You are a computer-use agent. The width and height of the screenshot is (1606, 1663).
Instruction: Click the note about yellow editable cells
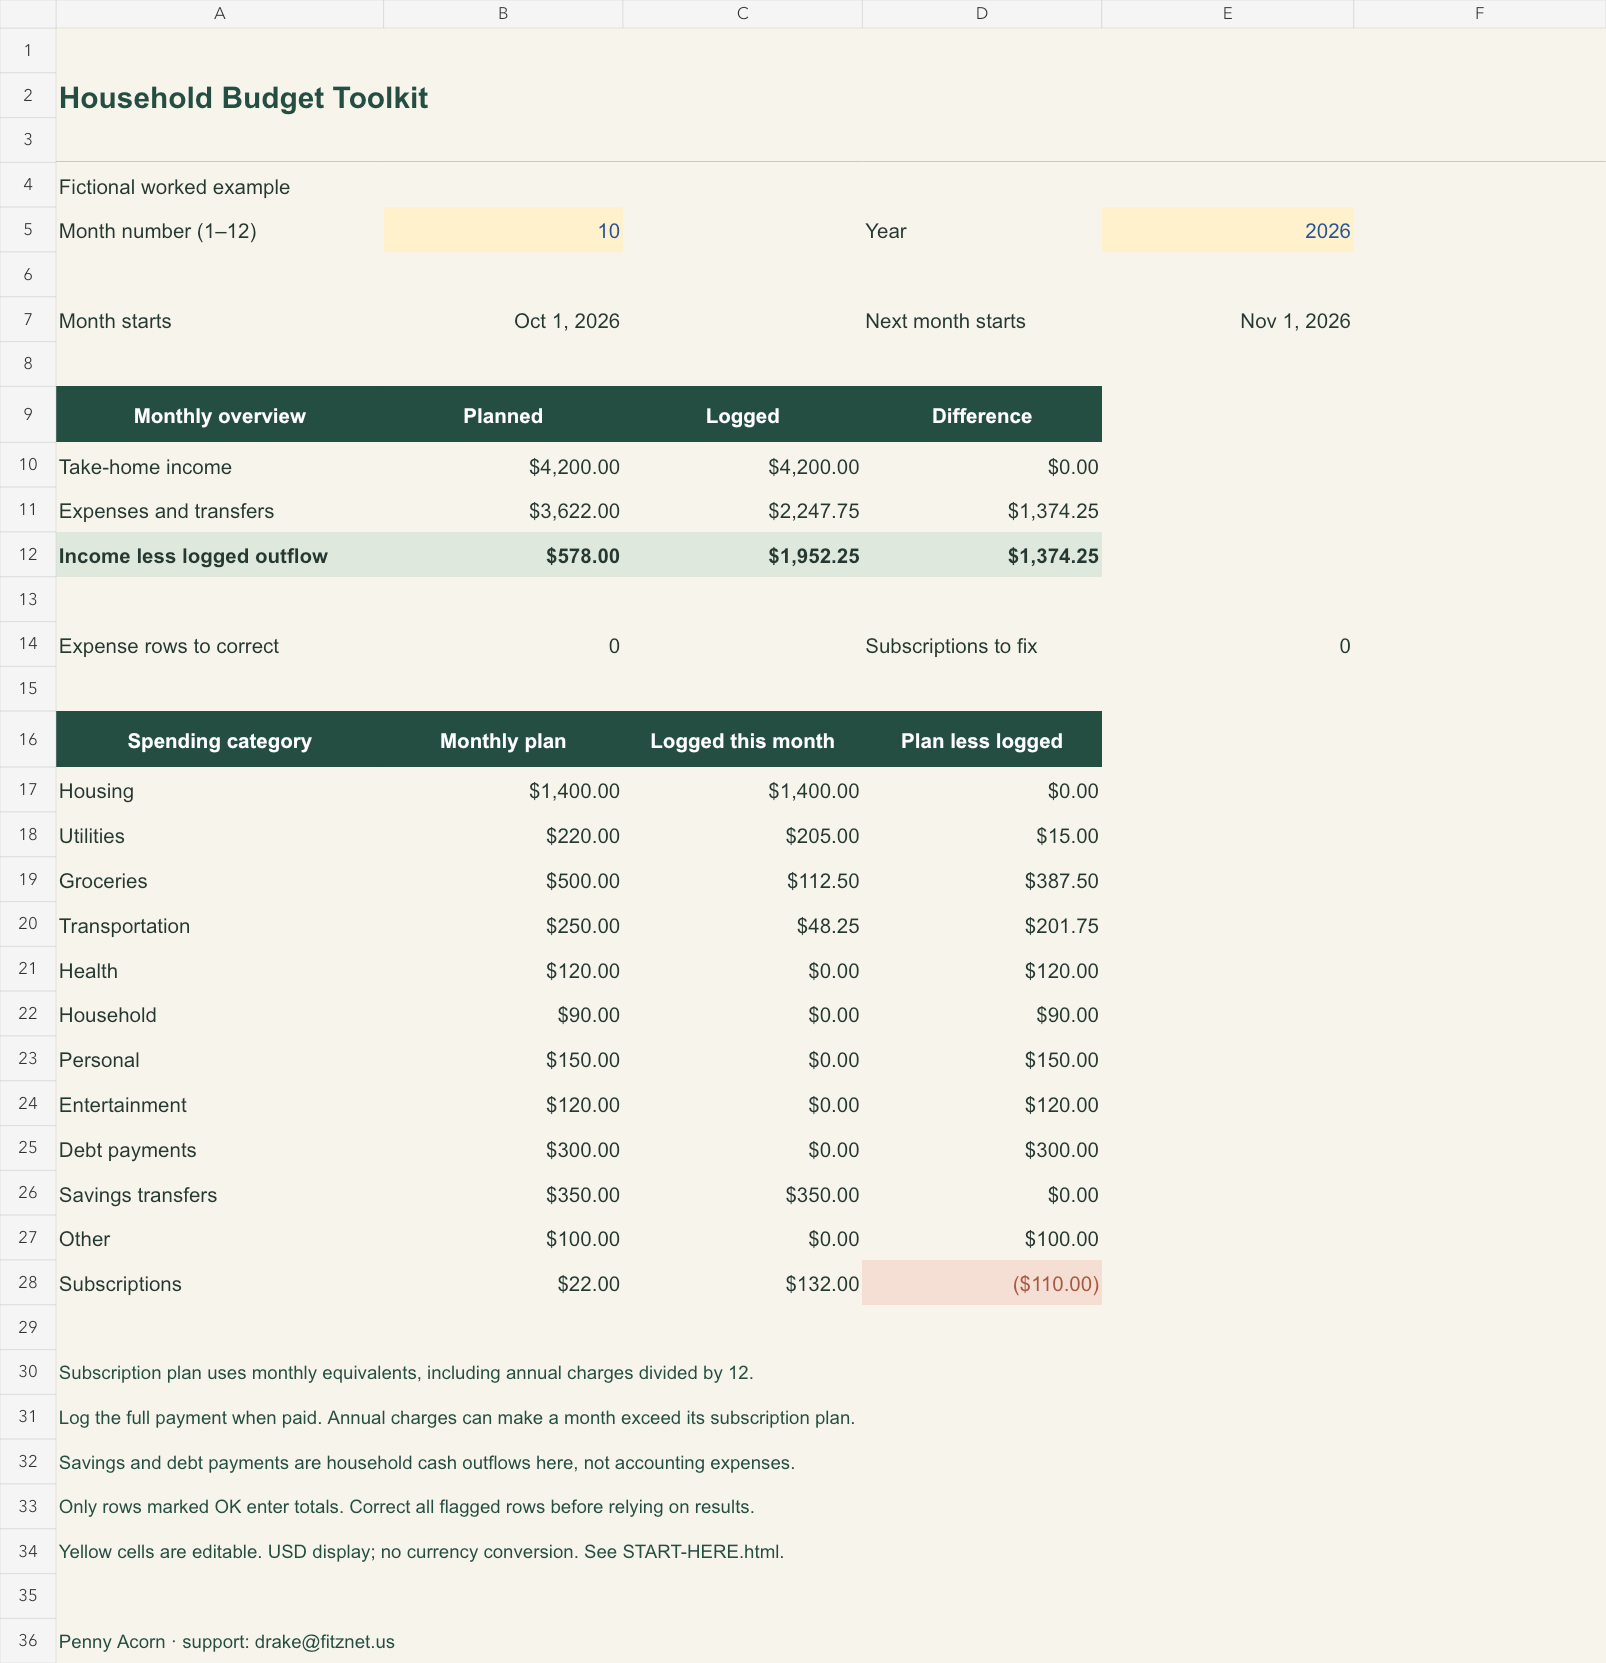pyautogui.click(x=421, y=1552)
